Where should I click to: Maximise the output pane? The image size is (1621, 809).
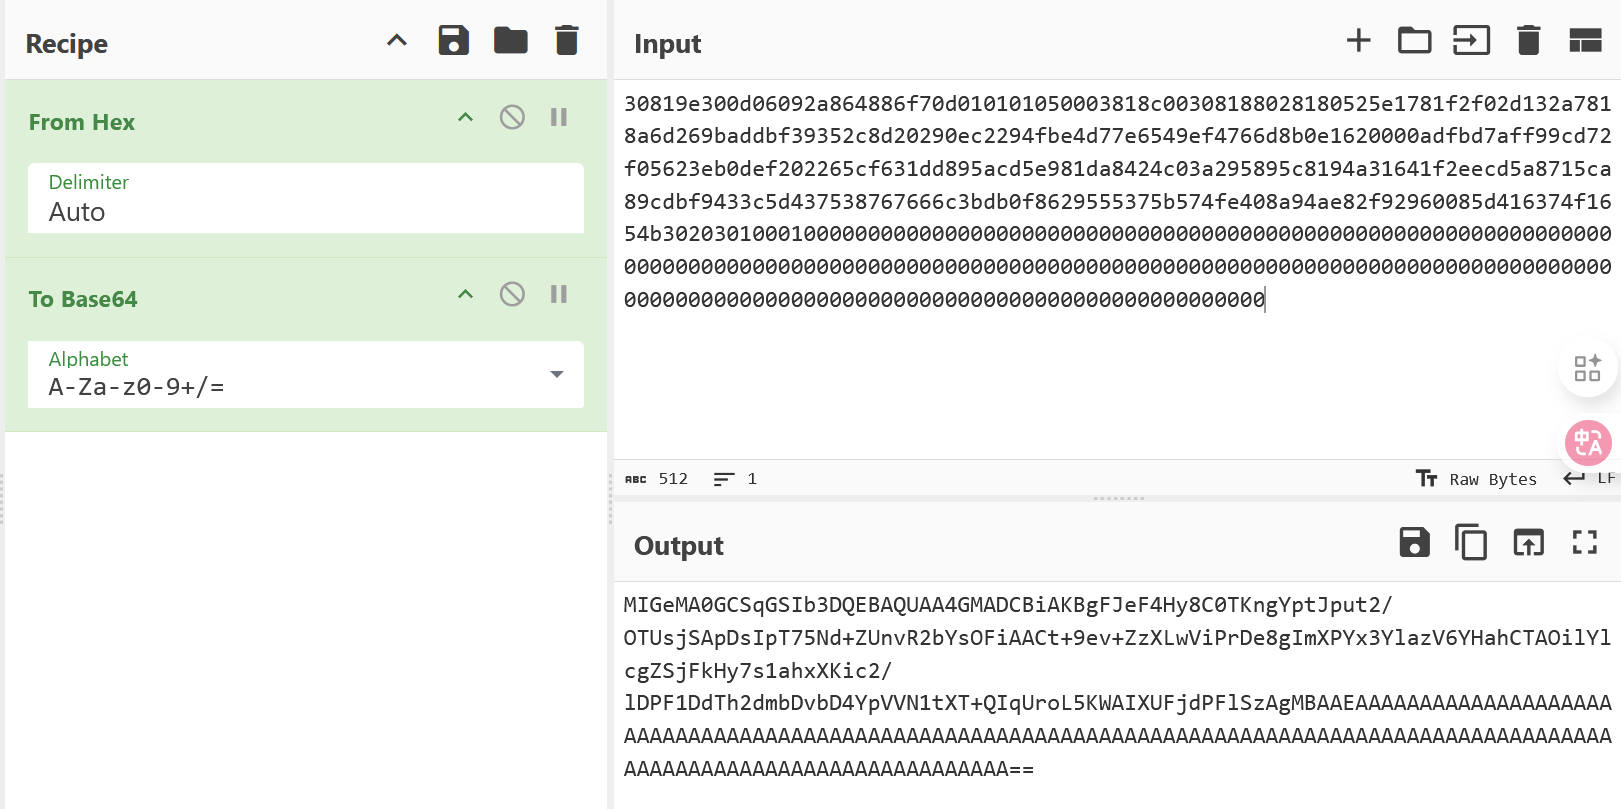pyautogui.click(x=1584, y=543)
